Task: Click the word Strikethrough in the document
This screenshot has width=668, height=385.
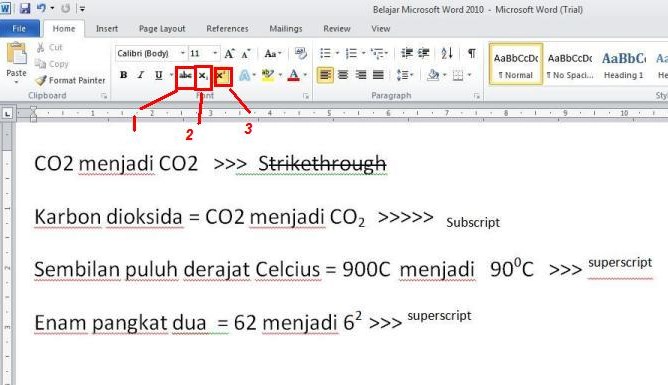Action: [x=322, y=164]
